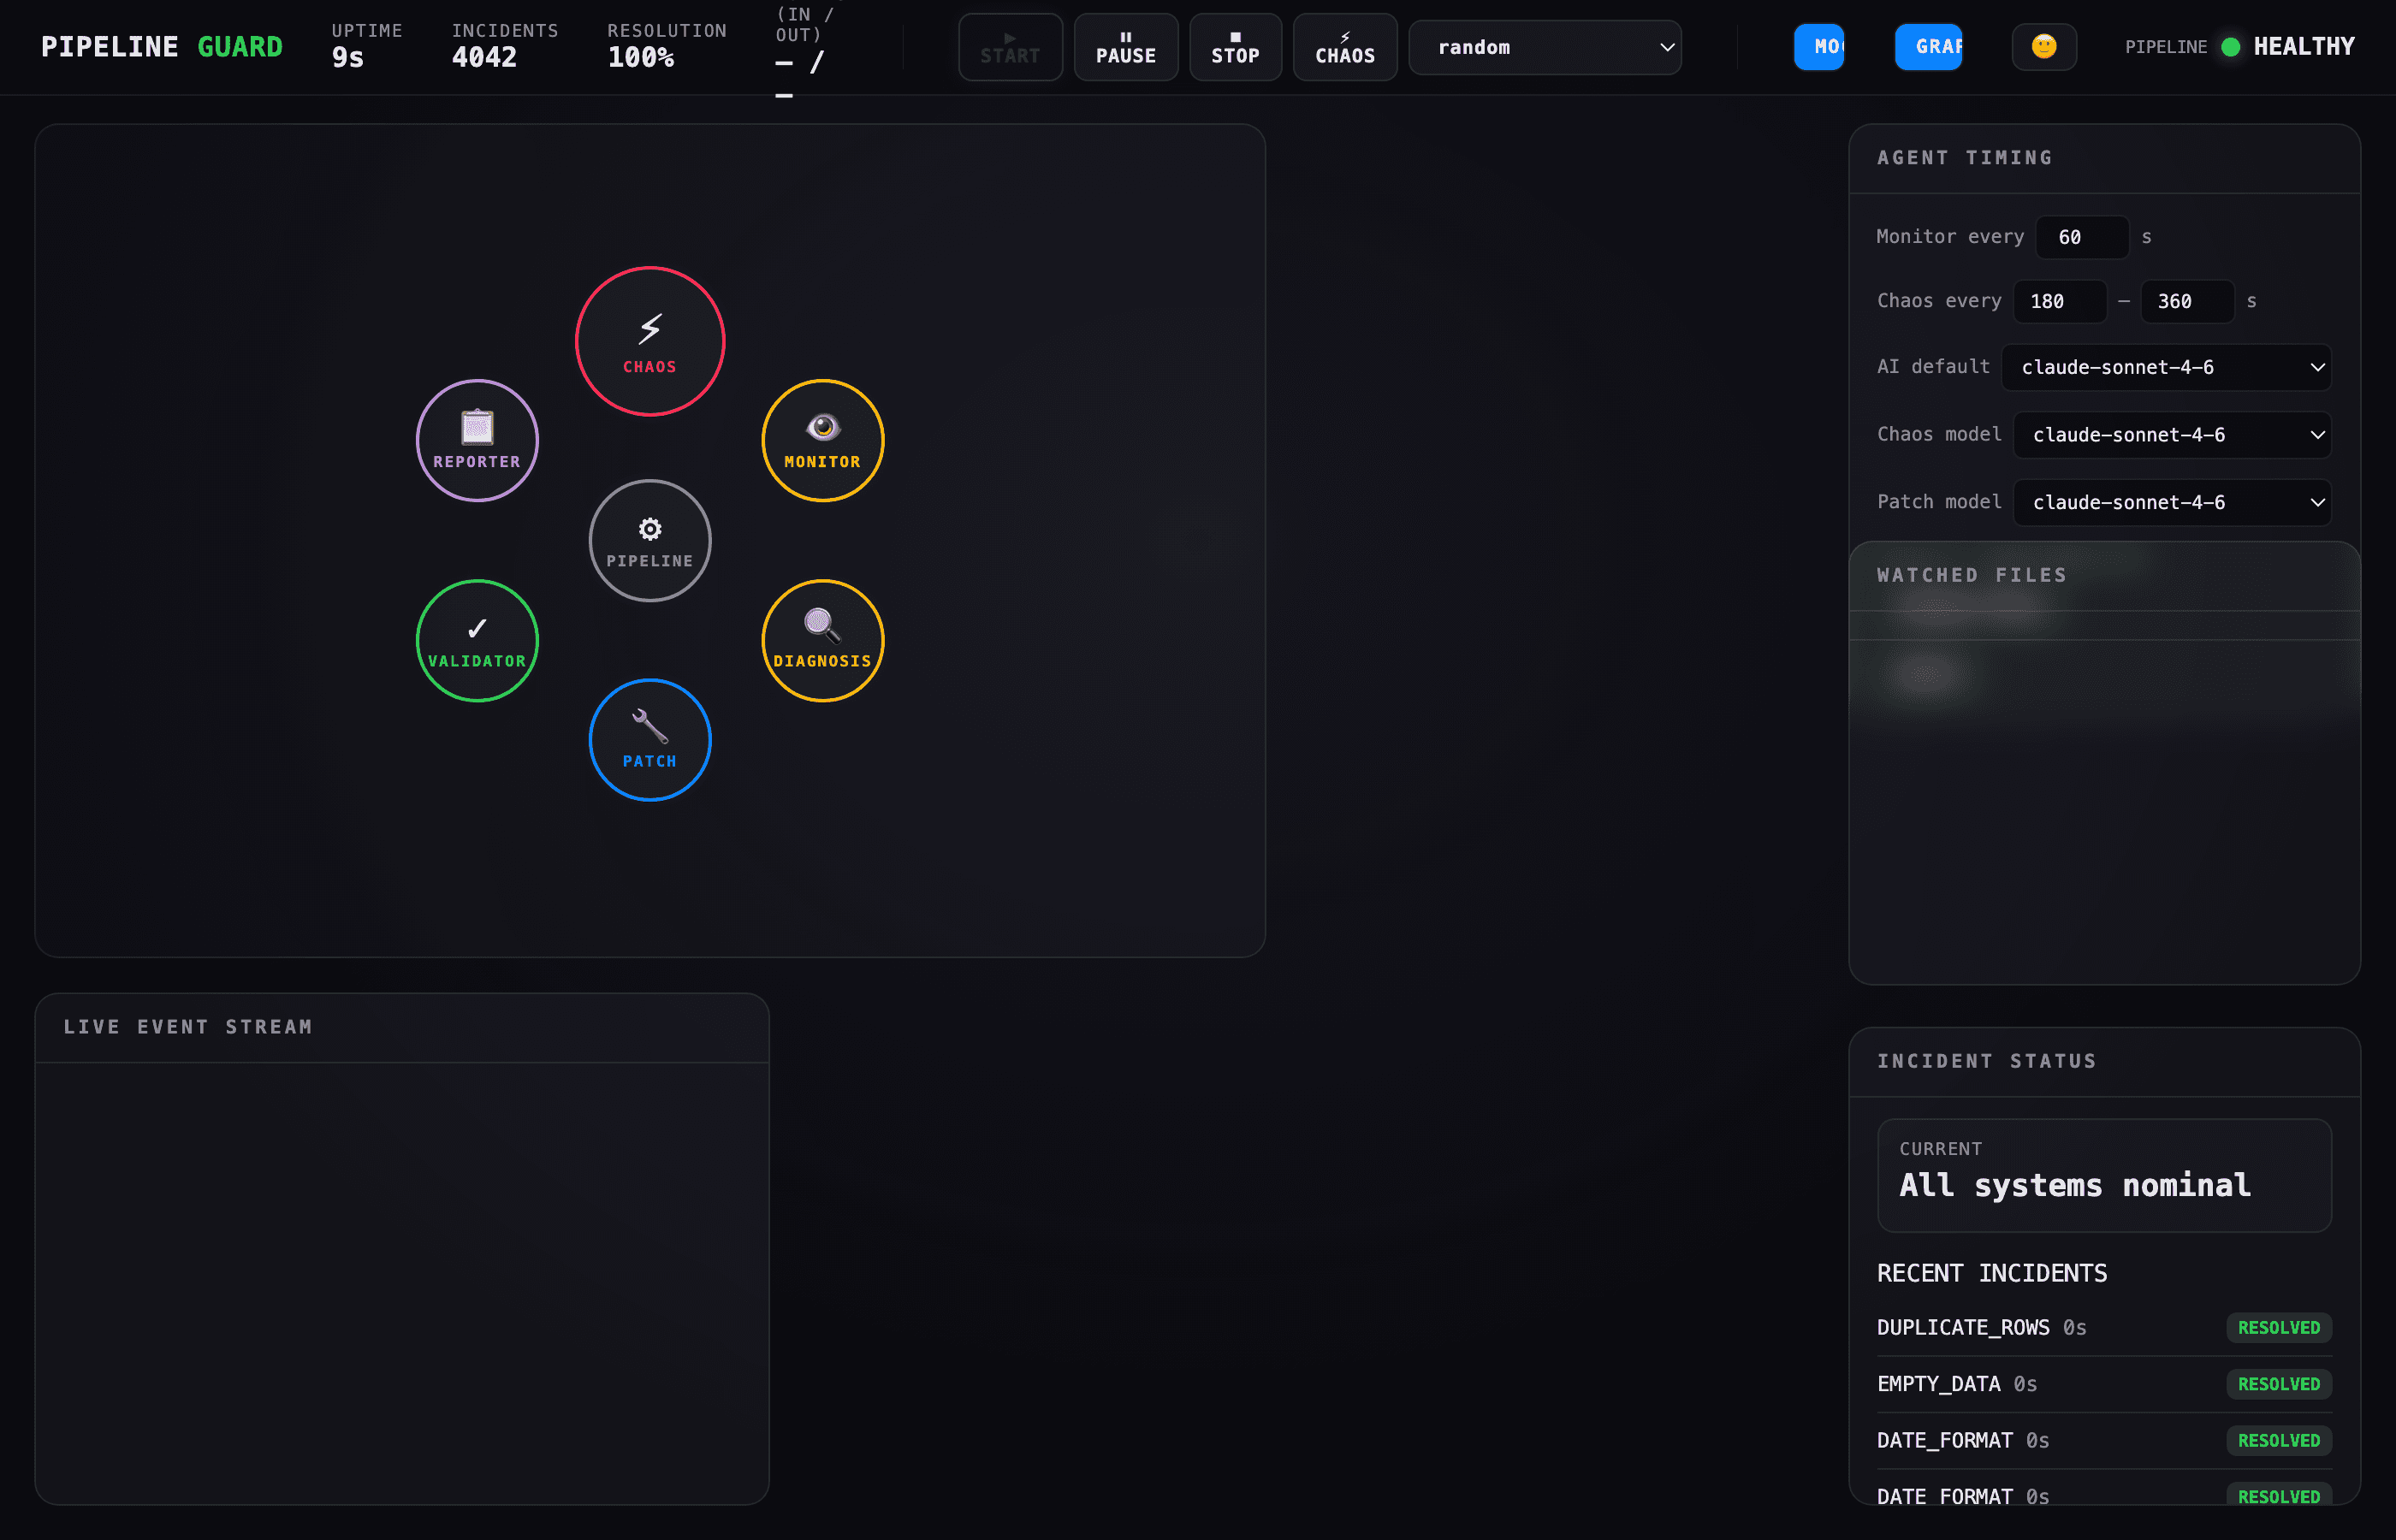2396x1540 pixels.
Task: Click the PIPELINE GUARD logo title
Action: [x=162, y=47]
